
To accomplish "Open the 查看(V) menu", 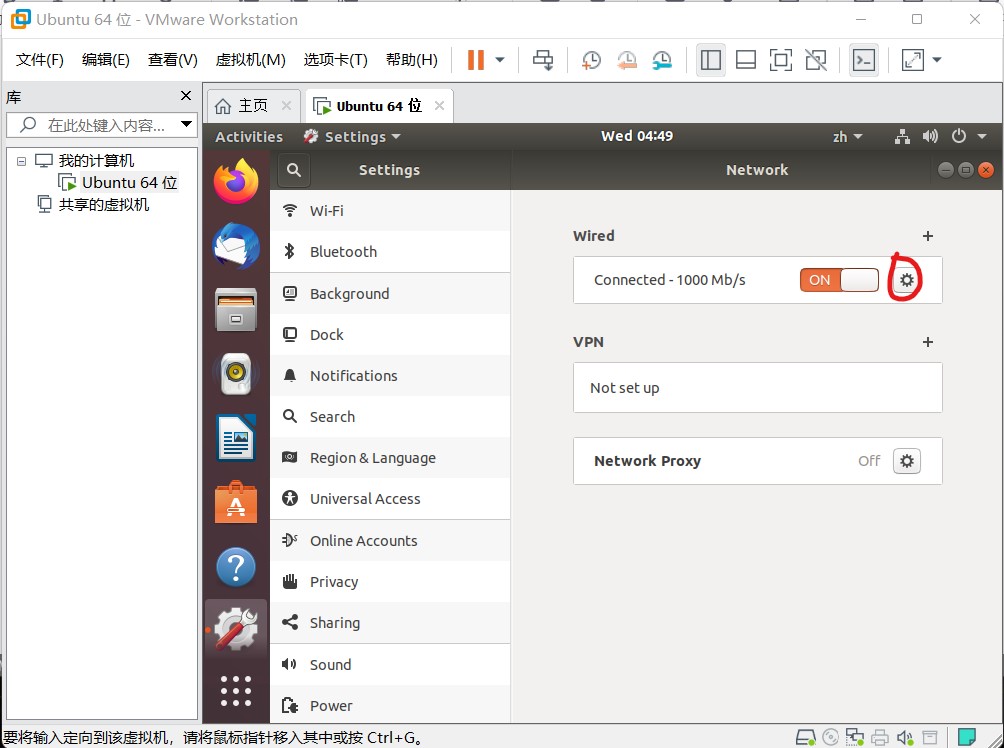I will [173, 60].
